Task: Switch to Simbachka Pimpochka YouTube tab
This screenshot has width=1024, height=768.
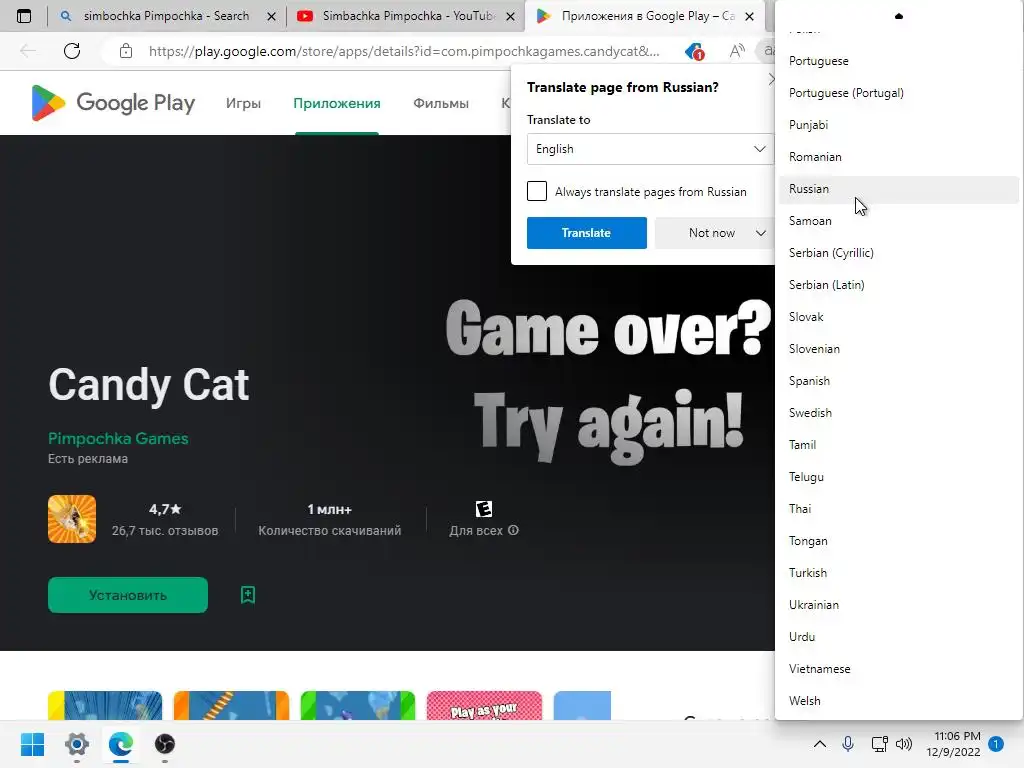Action: (405, 16)
